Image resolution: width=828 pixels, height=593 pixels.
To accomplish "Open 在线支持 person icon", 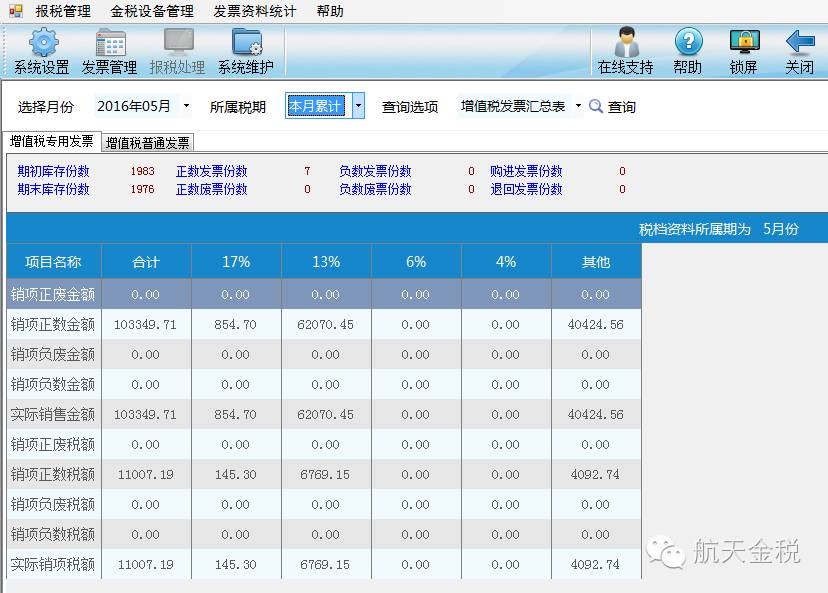I will tap(626, 42).
